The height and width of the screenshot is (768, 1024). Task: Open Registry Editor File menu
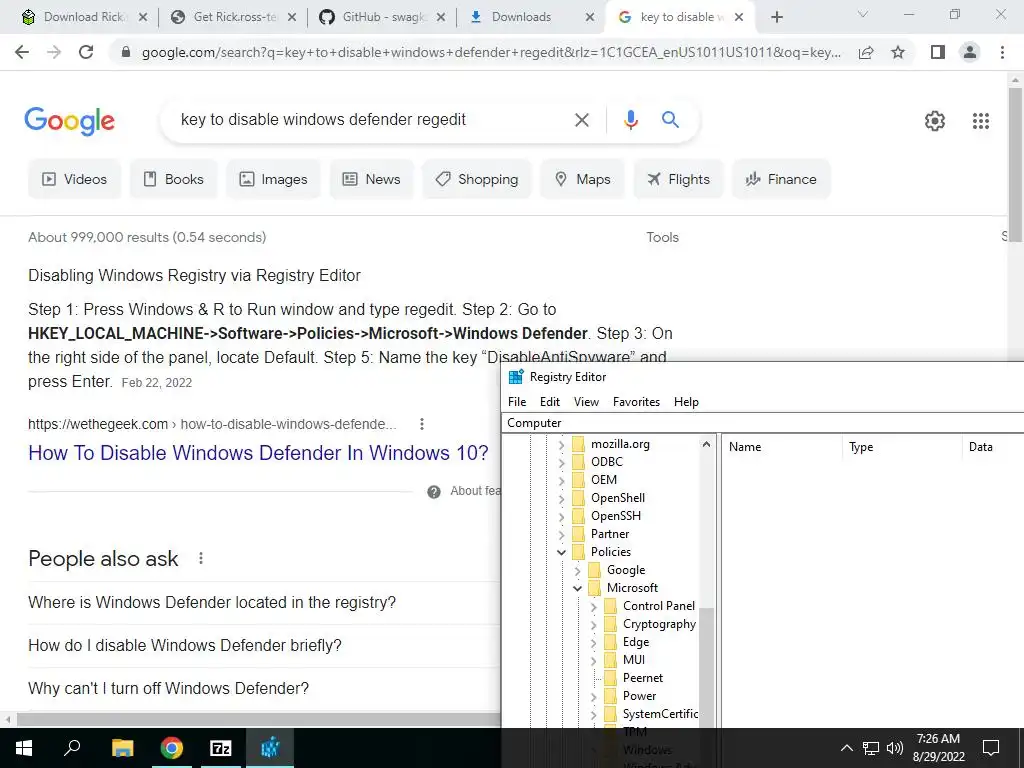[517, 402]
